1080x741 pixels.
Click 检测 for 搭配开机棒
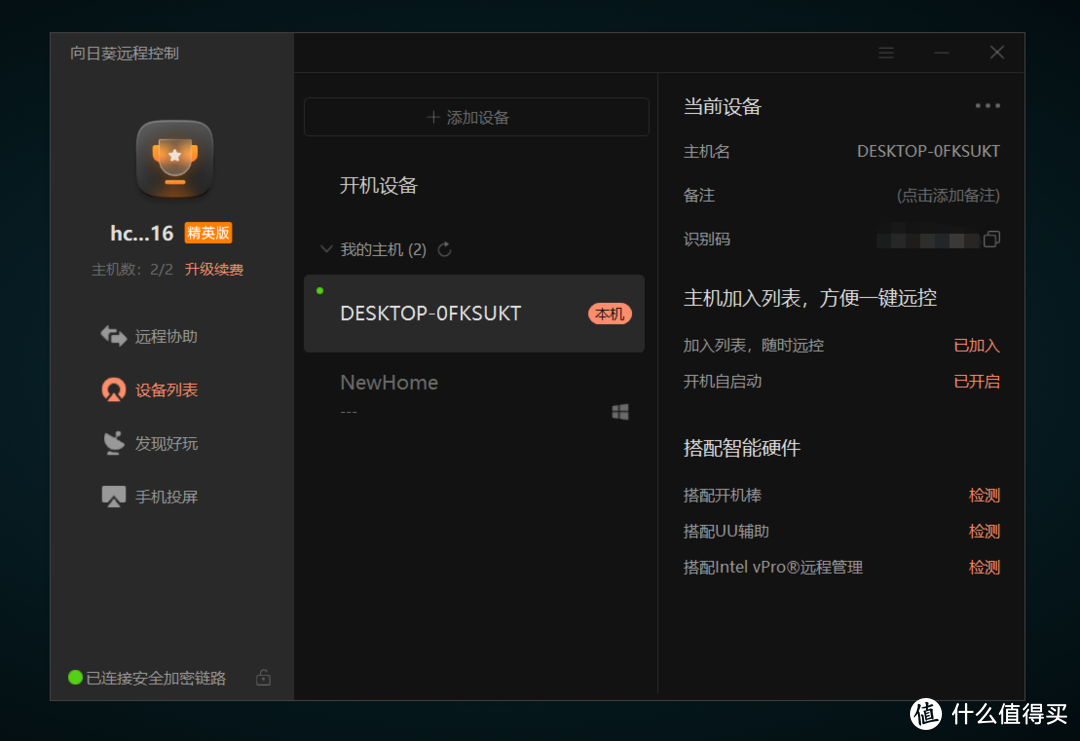(x=984, y=495)
